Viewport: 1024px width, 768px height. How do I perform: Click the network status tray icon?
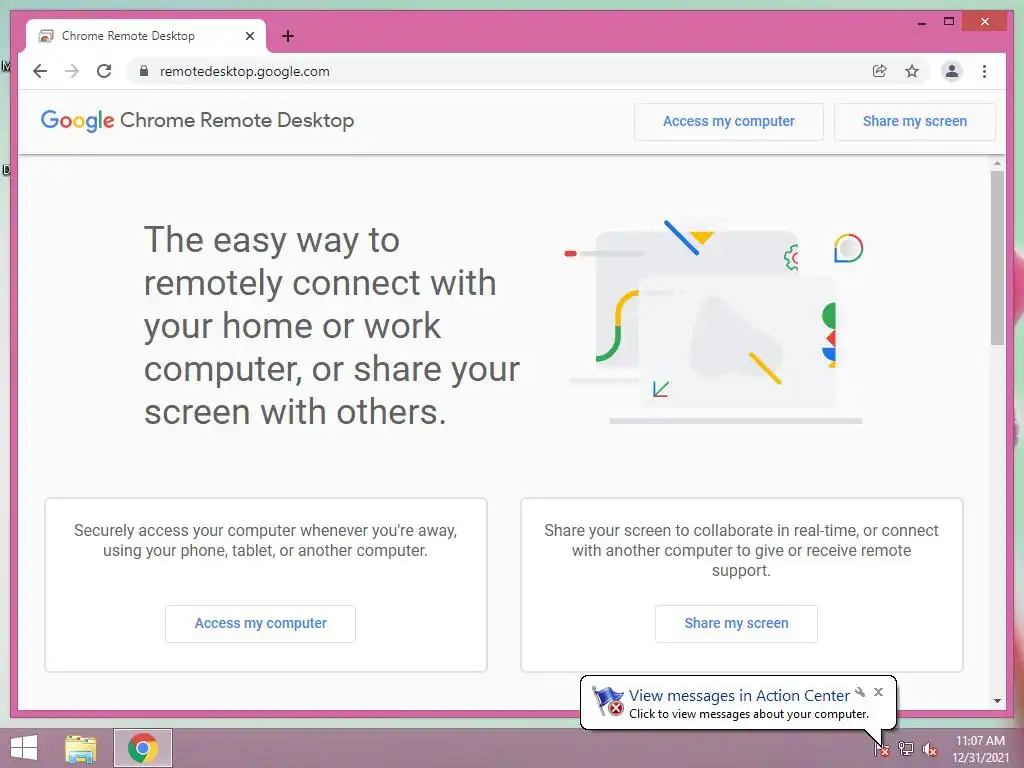coord(906,749)
